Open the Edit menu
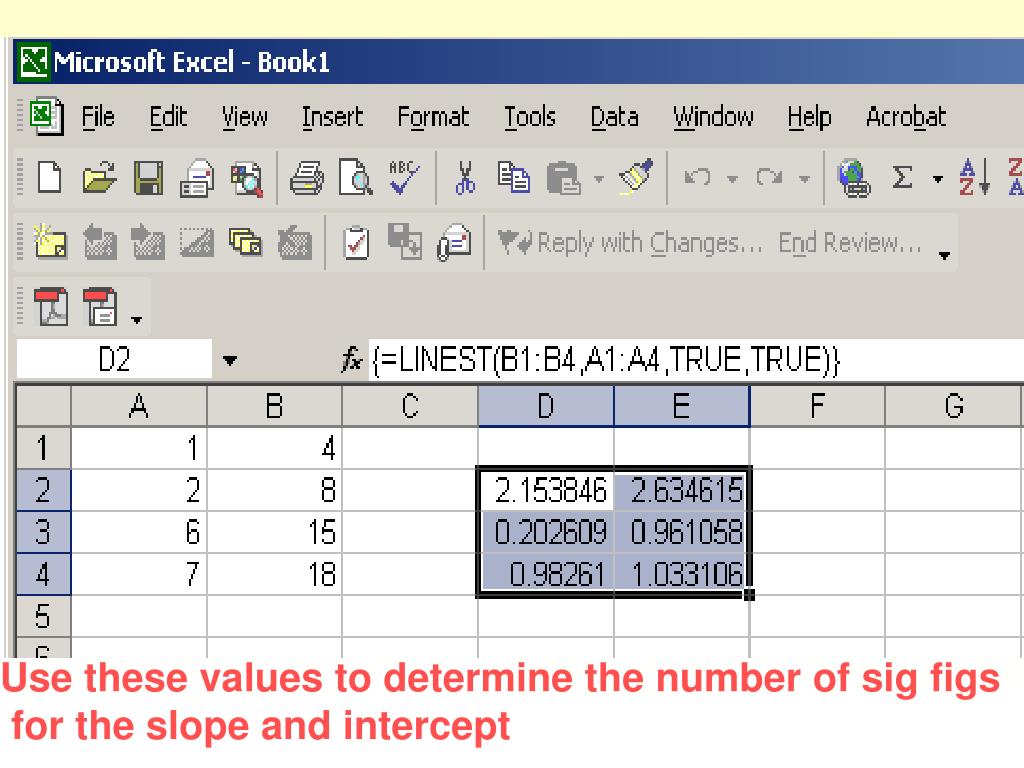1024x768 pixels. pos(168,118)
